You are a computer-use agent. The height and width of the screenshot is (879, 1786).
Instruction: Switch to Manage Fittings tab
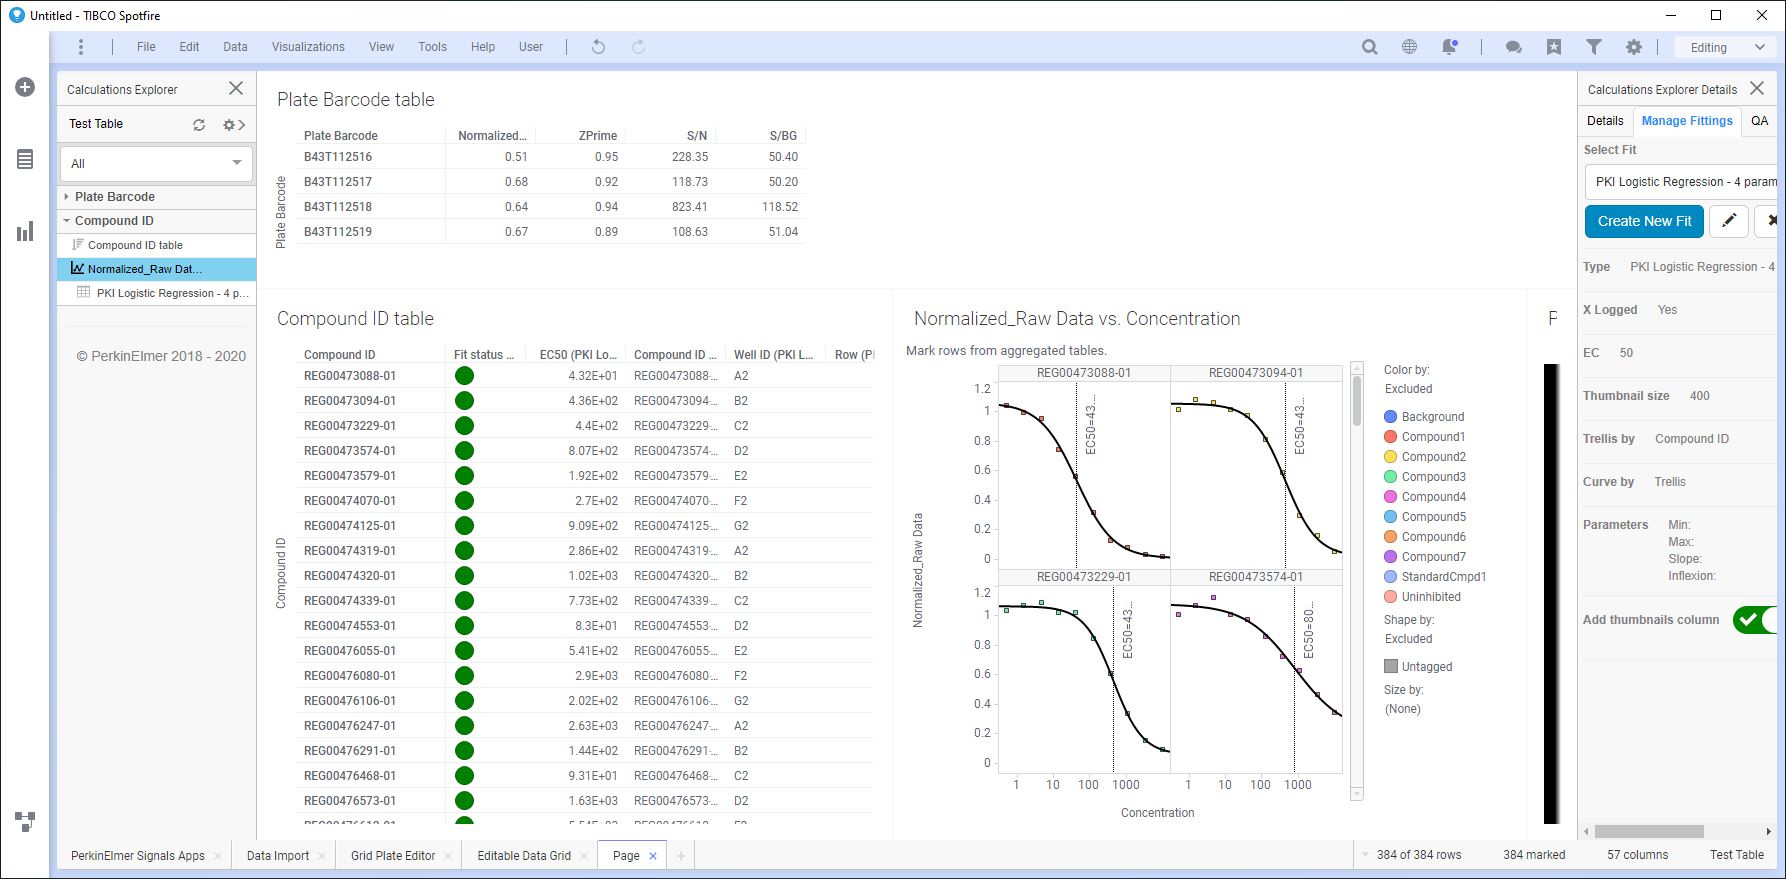1687,121
